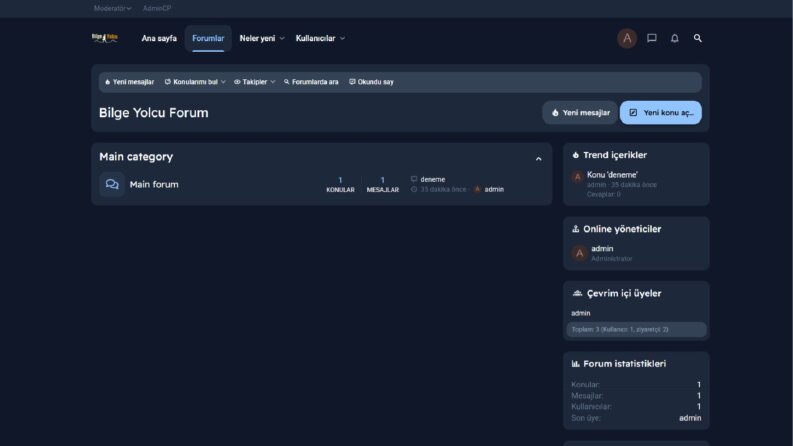Click the Yeni mesajlar button near title

coord(580,113)
